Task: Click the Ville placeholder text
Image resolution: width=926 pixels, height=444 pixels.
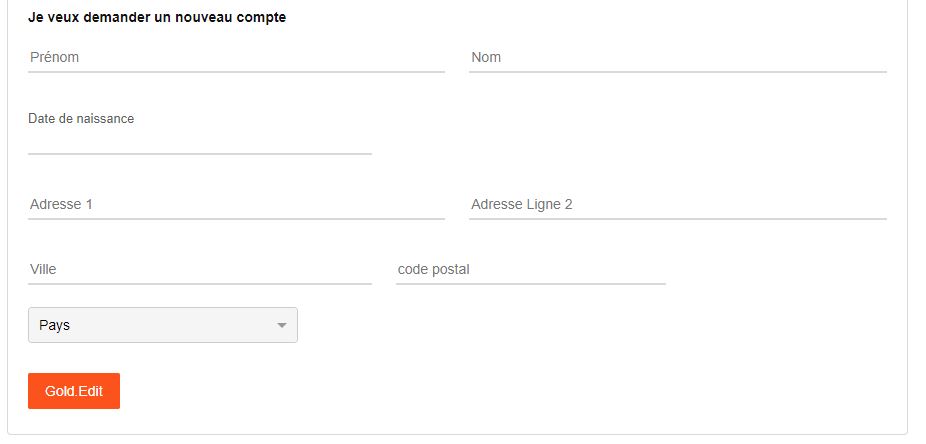Action: point(43,270)
